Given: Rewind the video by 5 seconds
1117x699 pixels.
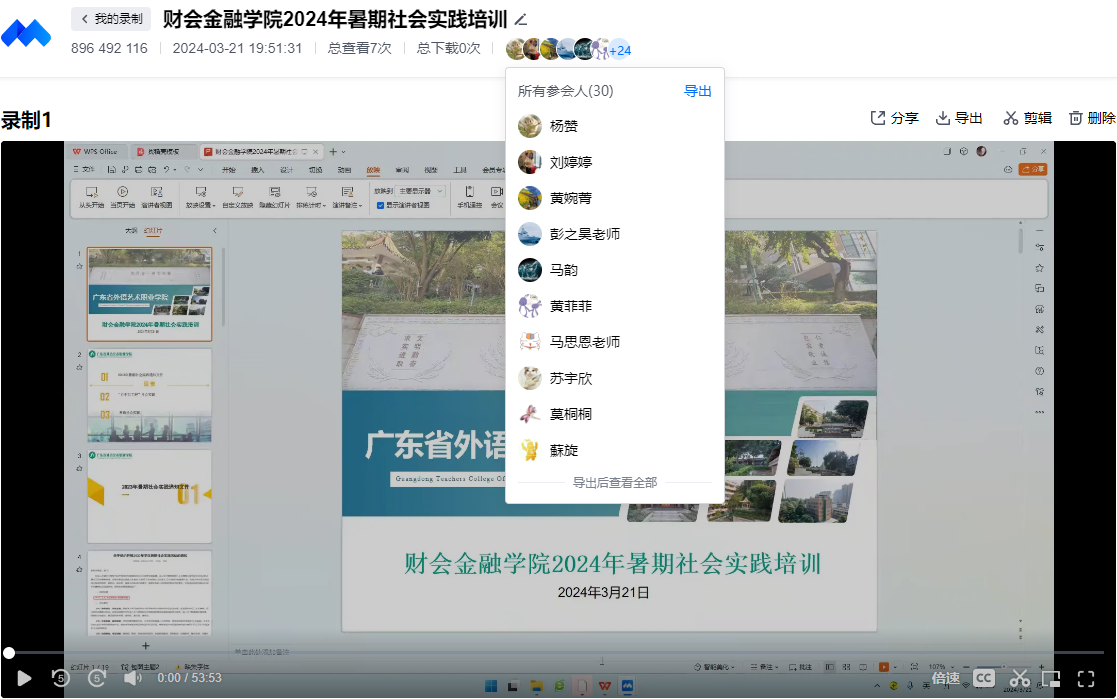Looking at the screenshot, I should pyautogui.click(x=61, y=678).
